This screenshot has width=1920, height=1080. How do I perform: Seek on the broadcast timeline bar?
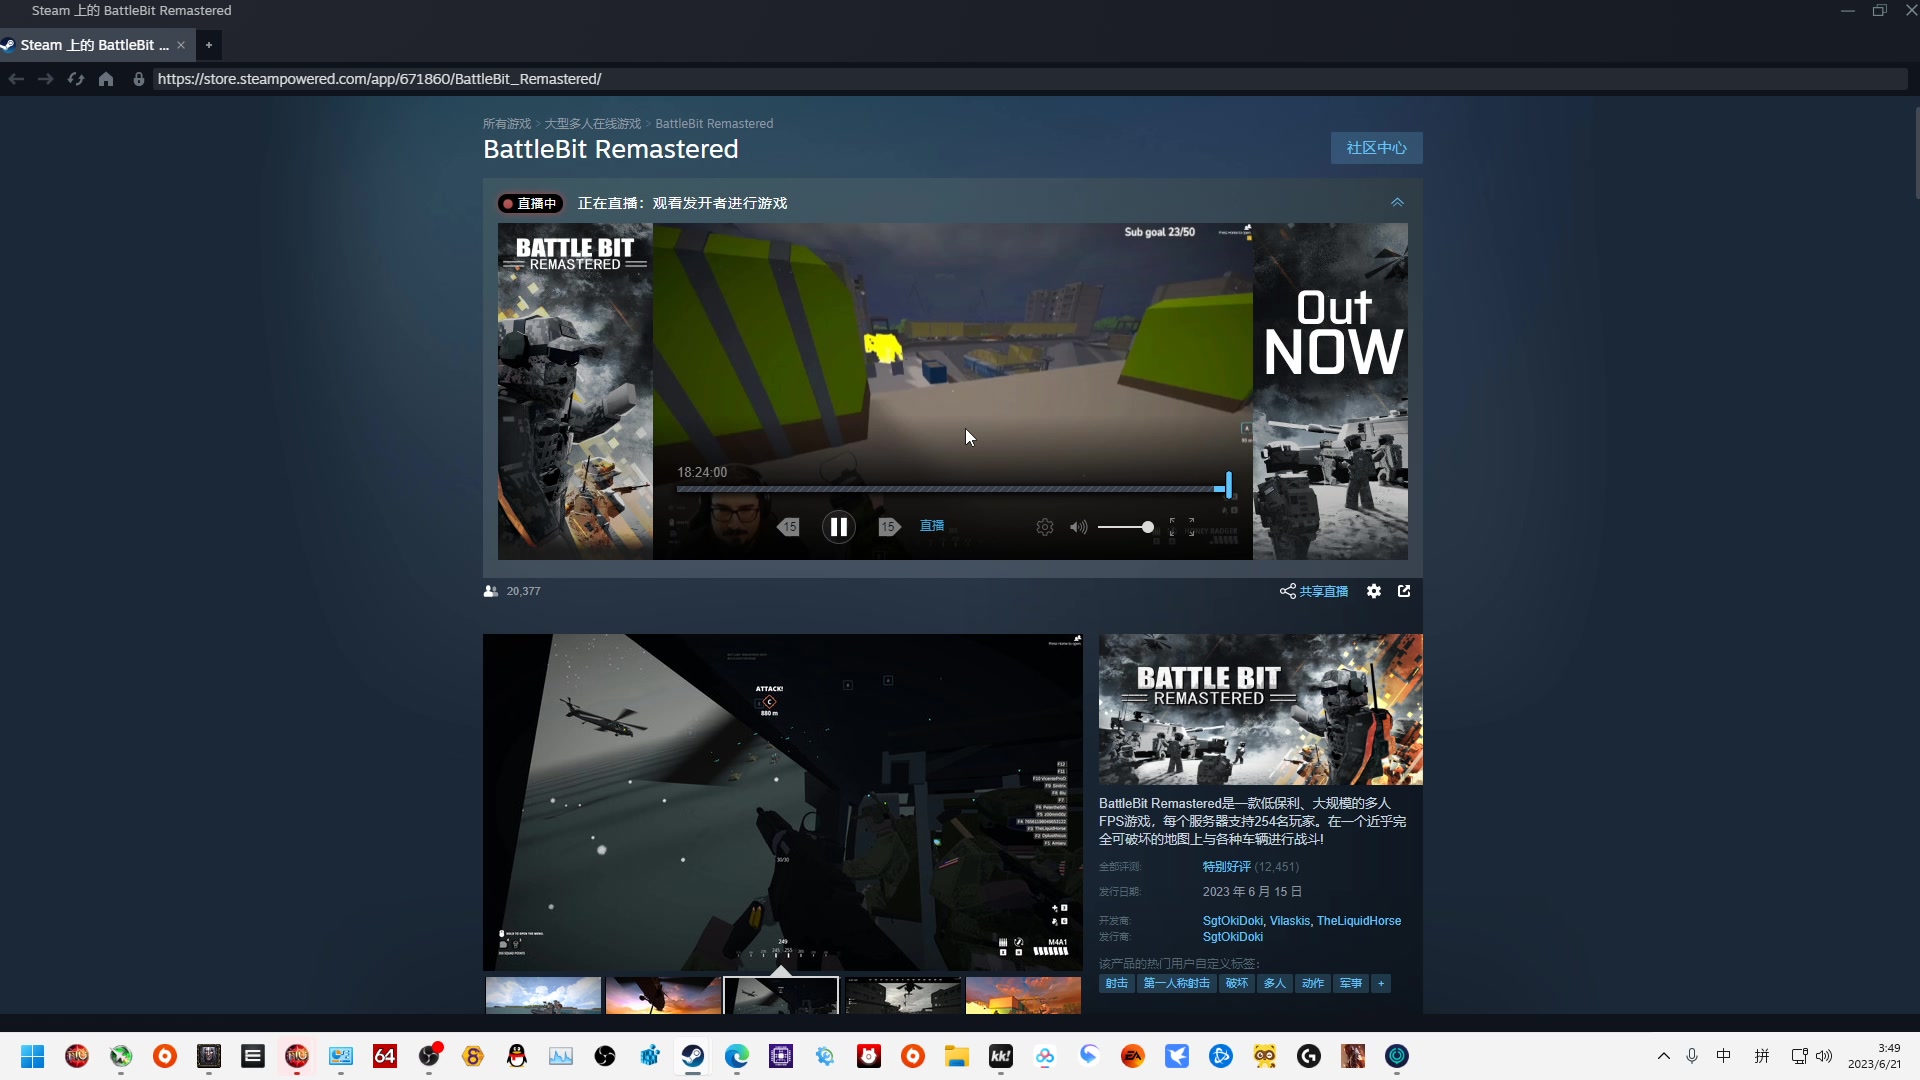coord(953,489)
